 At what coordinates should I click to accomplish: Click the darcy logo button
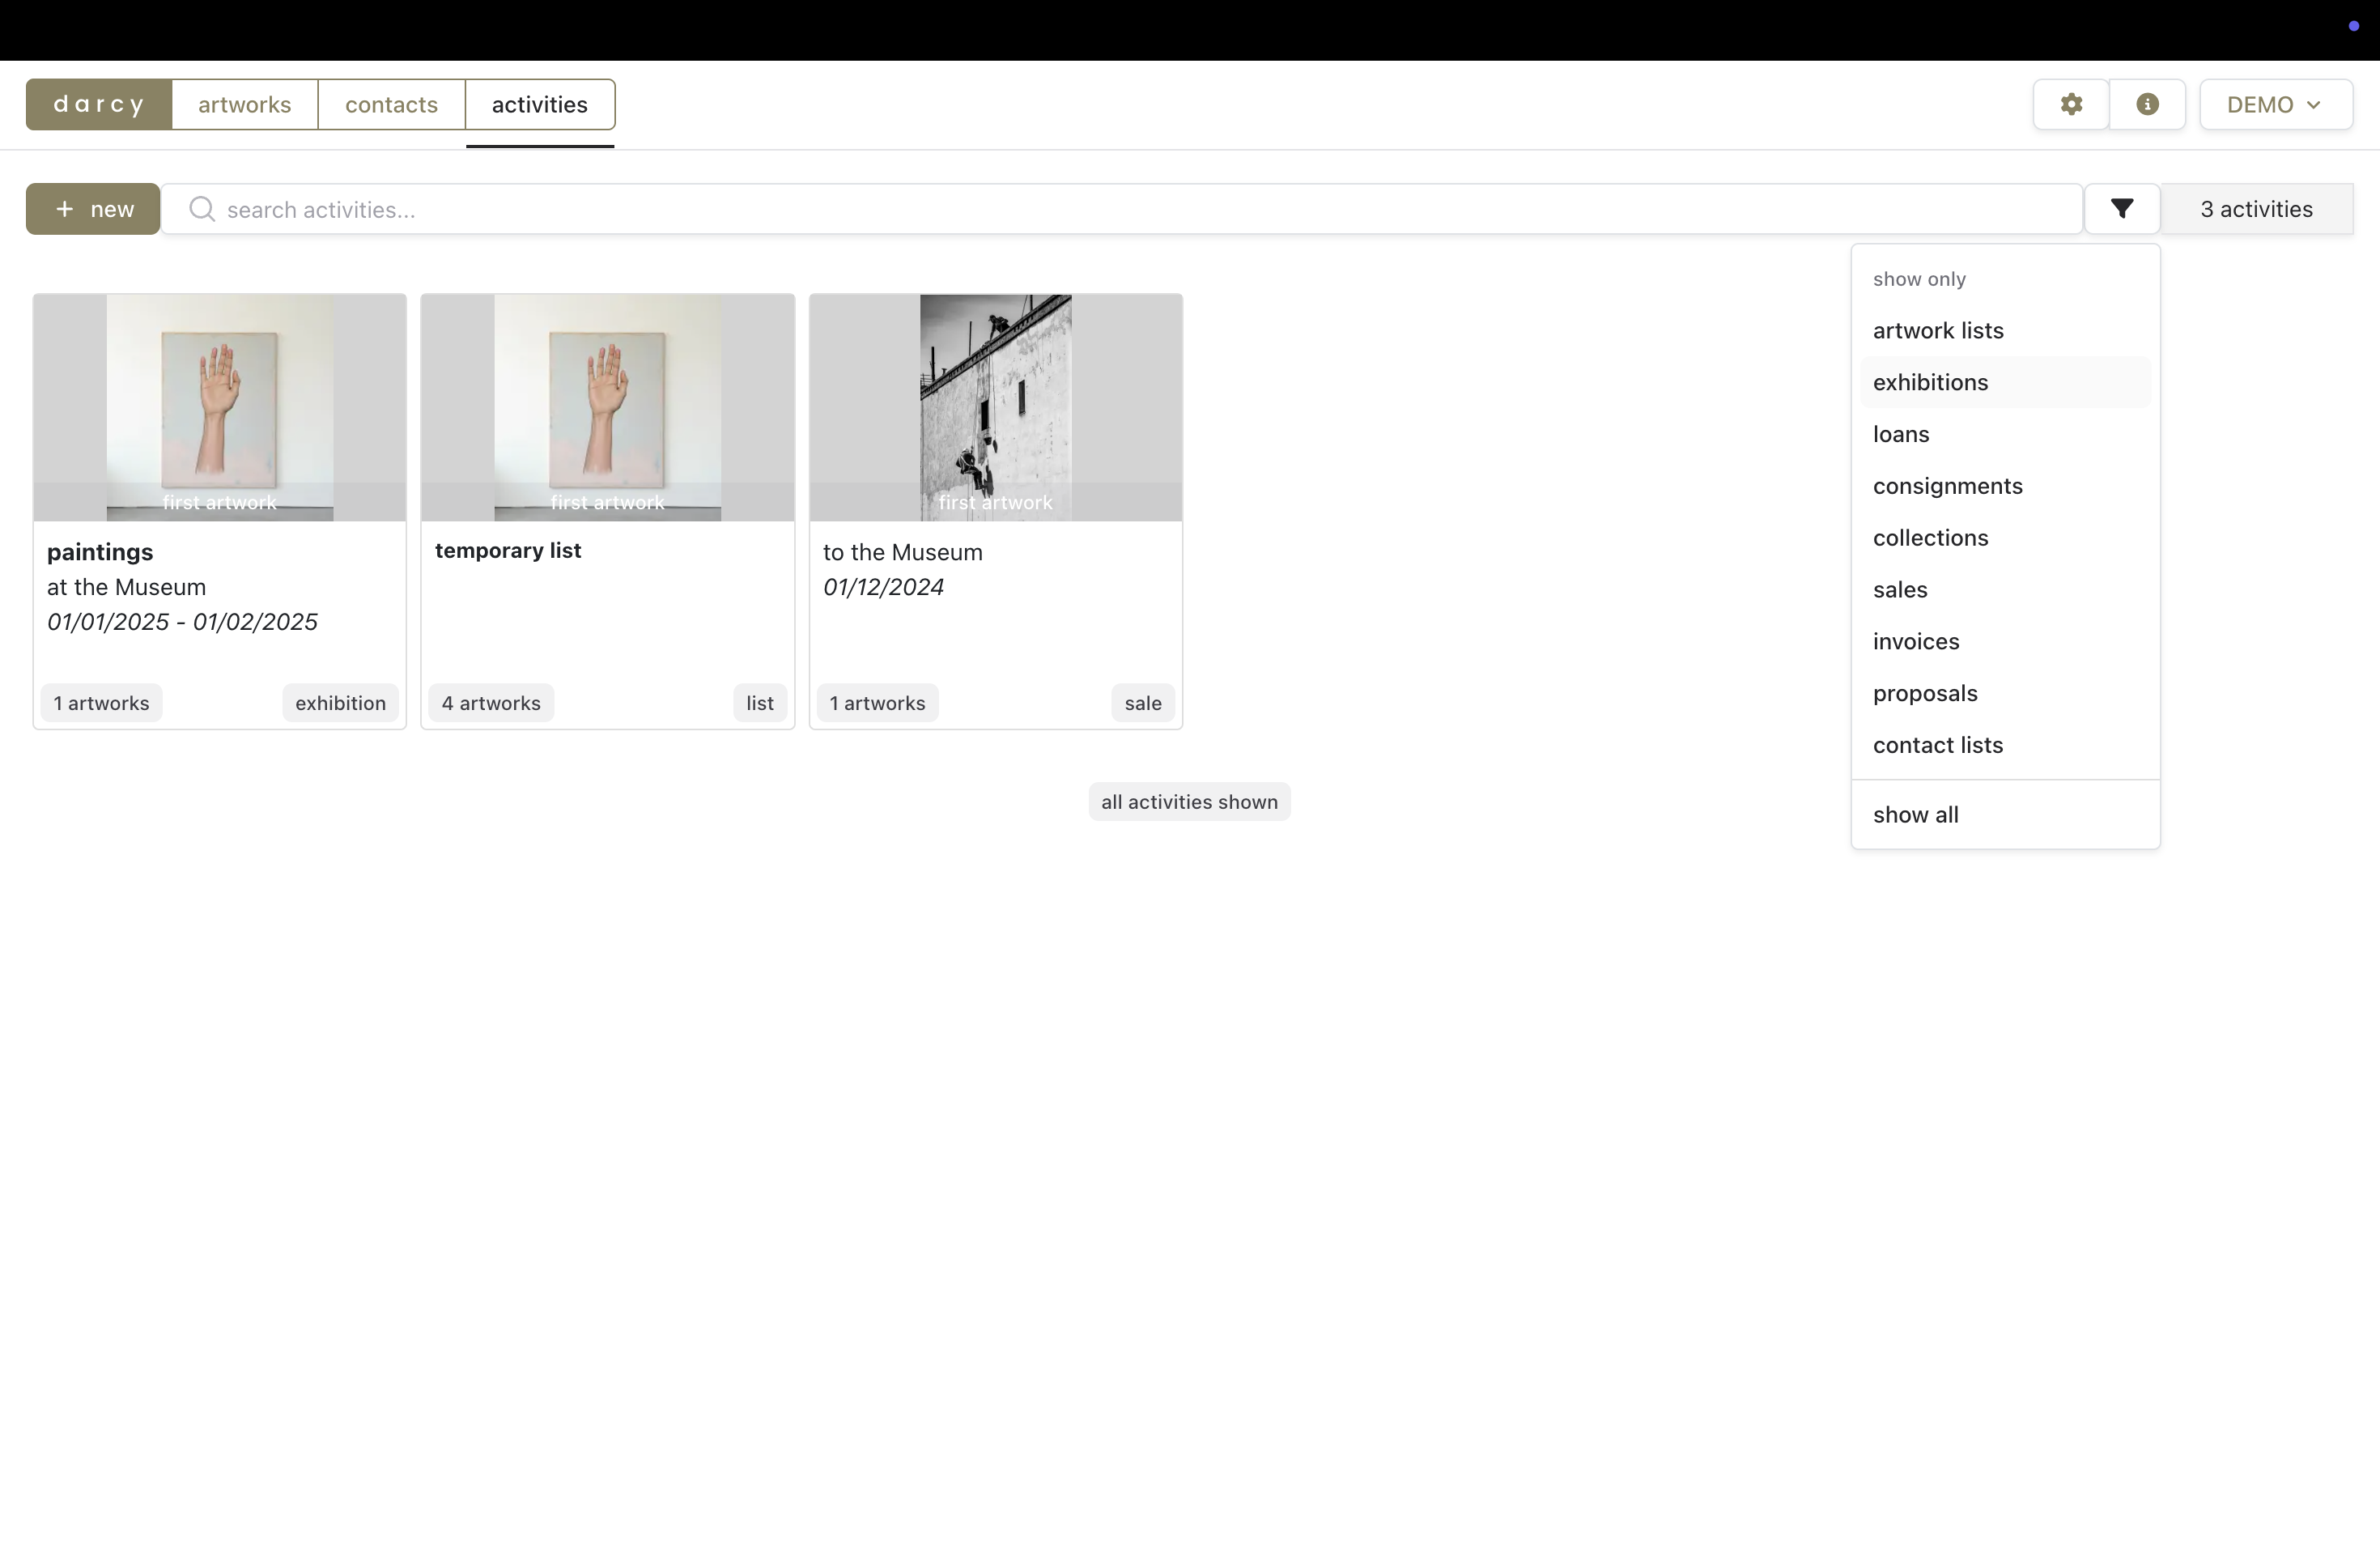(x=99, y=105)
